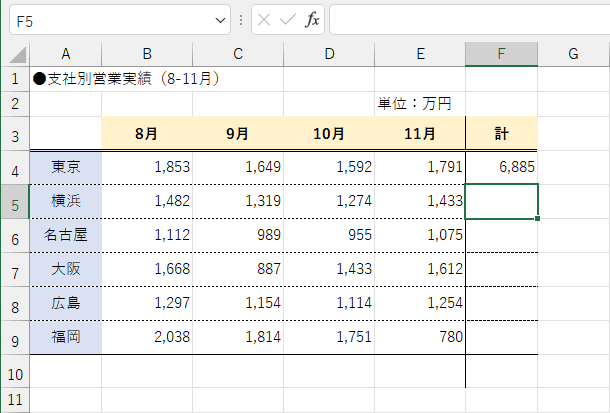Image resolution: width=610 pixels, height=413 pixels.
Task: Select row 7 header
Action: point(15,270)
